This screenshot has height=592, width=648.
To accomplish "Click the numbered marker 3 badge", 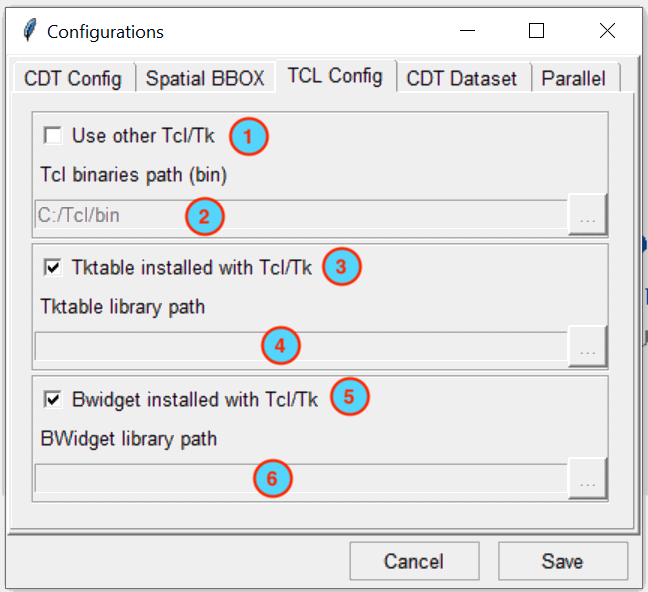I will (341, 267).
